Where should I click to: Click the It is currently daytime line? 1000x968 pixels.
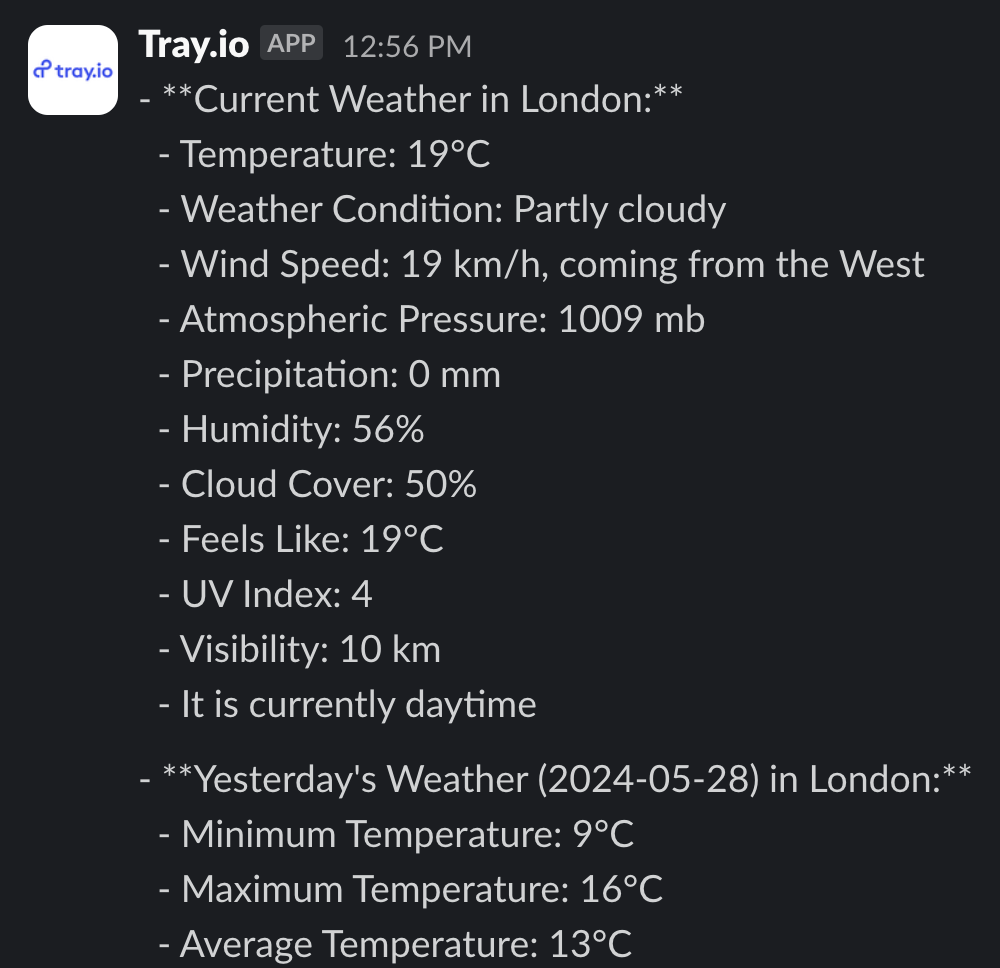[x=347, y=705]
